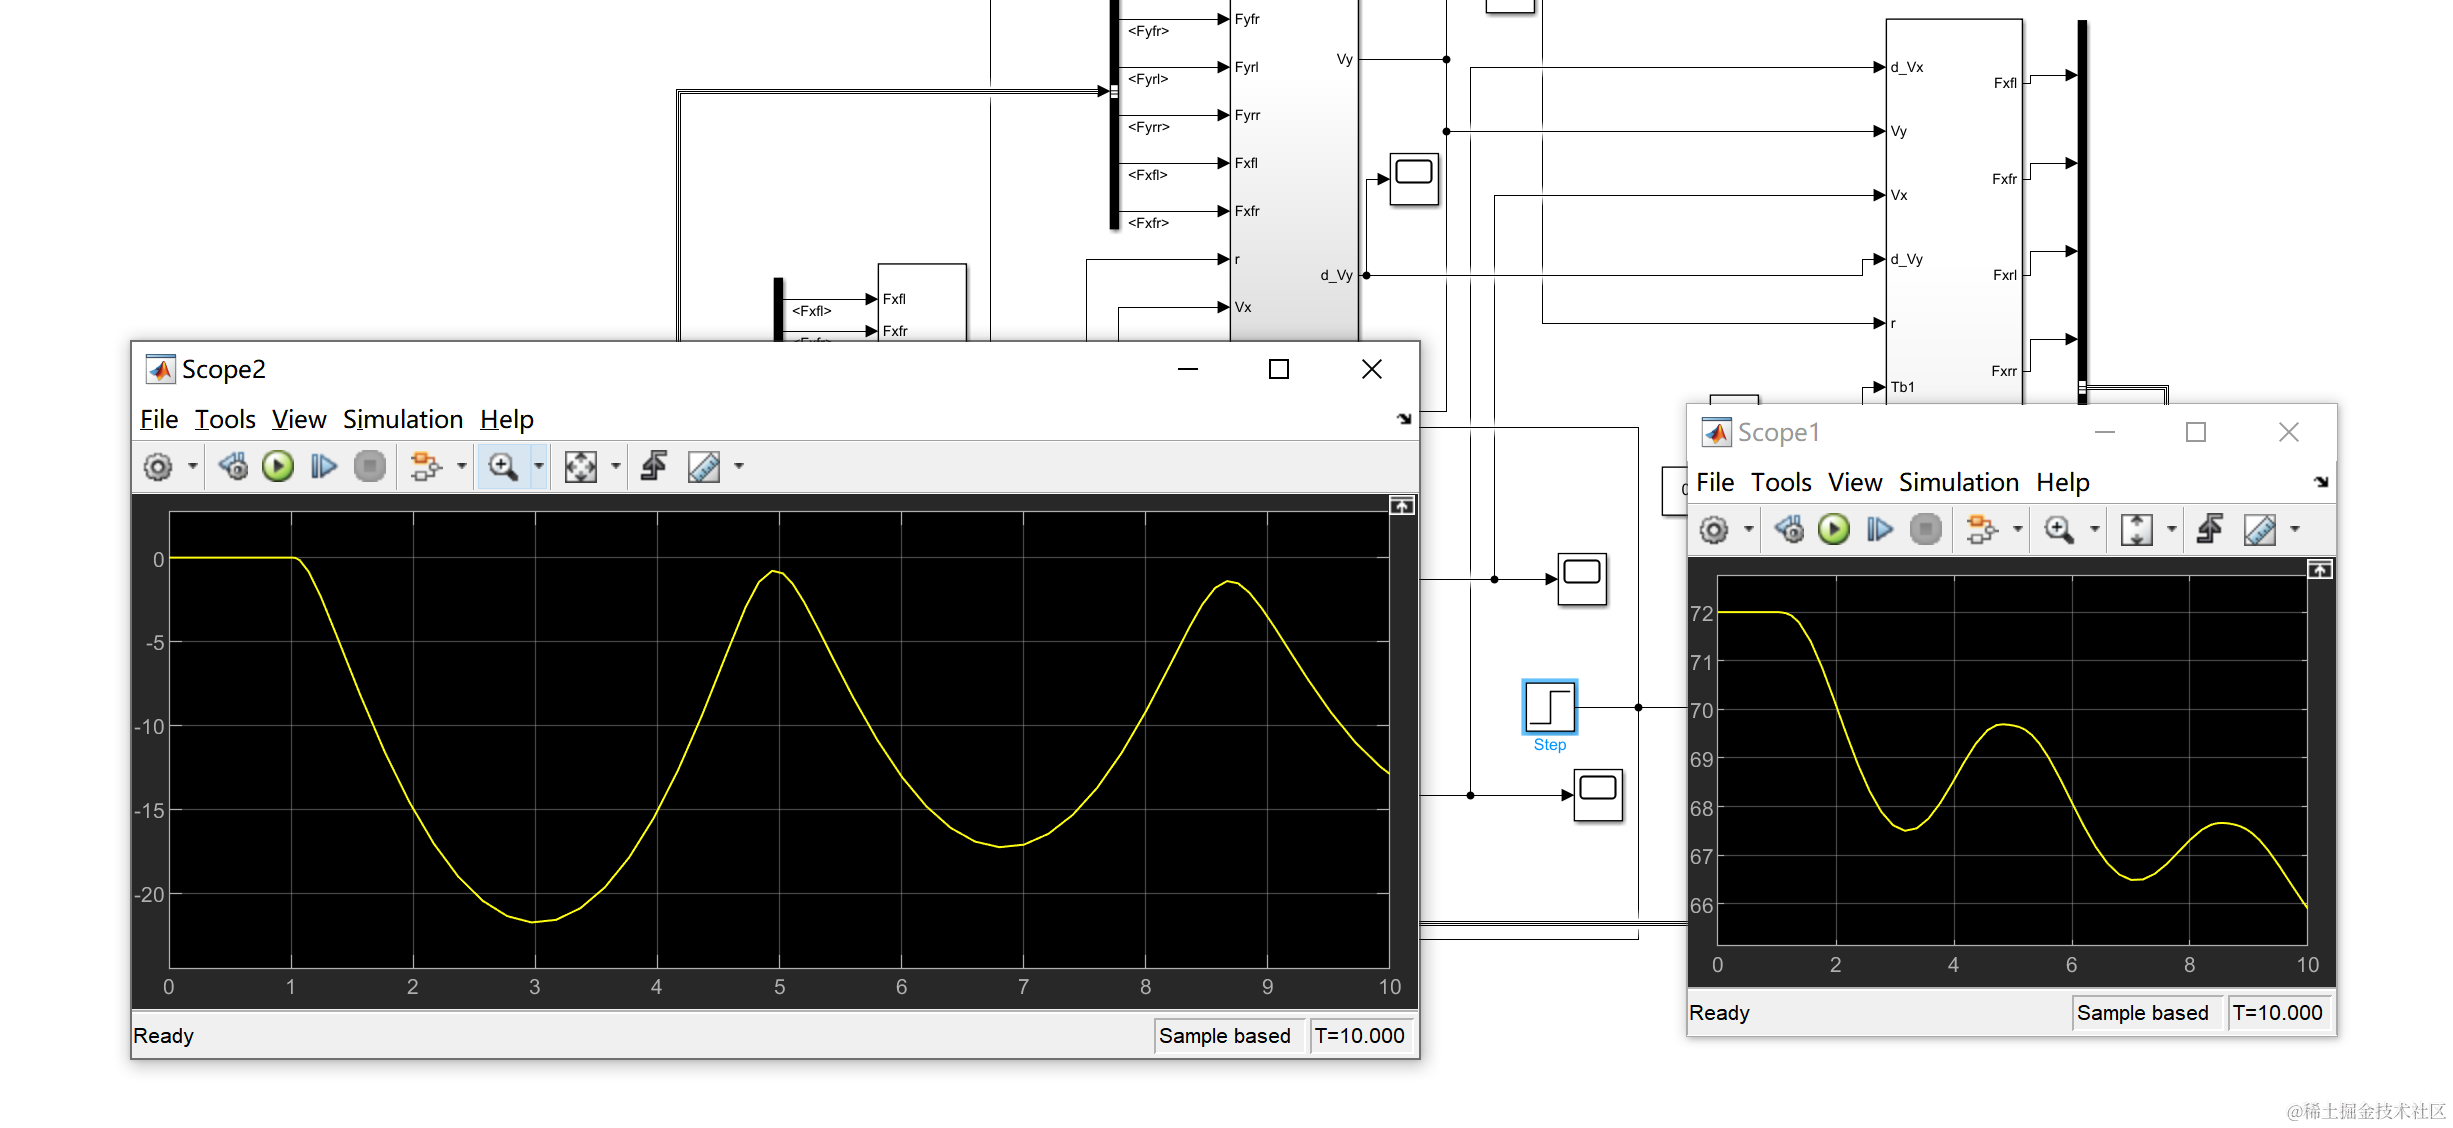2453x1128 pixels.
Task: Open Simulation menu in Scope2
Action: tap(403, 419)
